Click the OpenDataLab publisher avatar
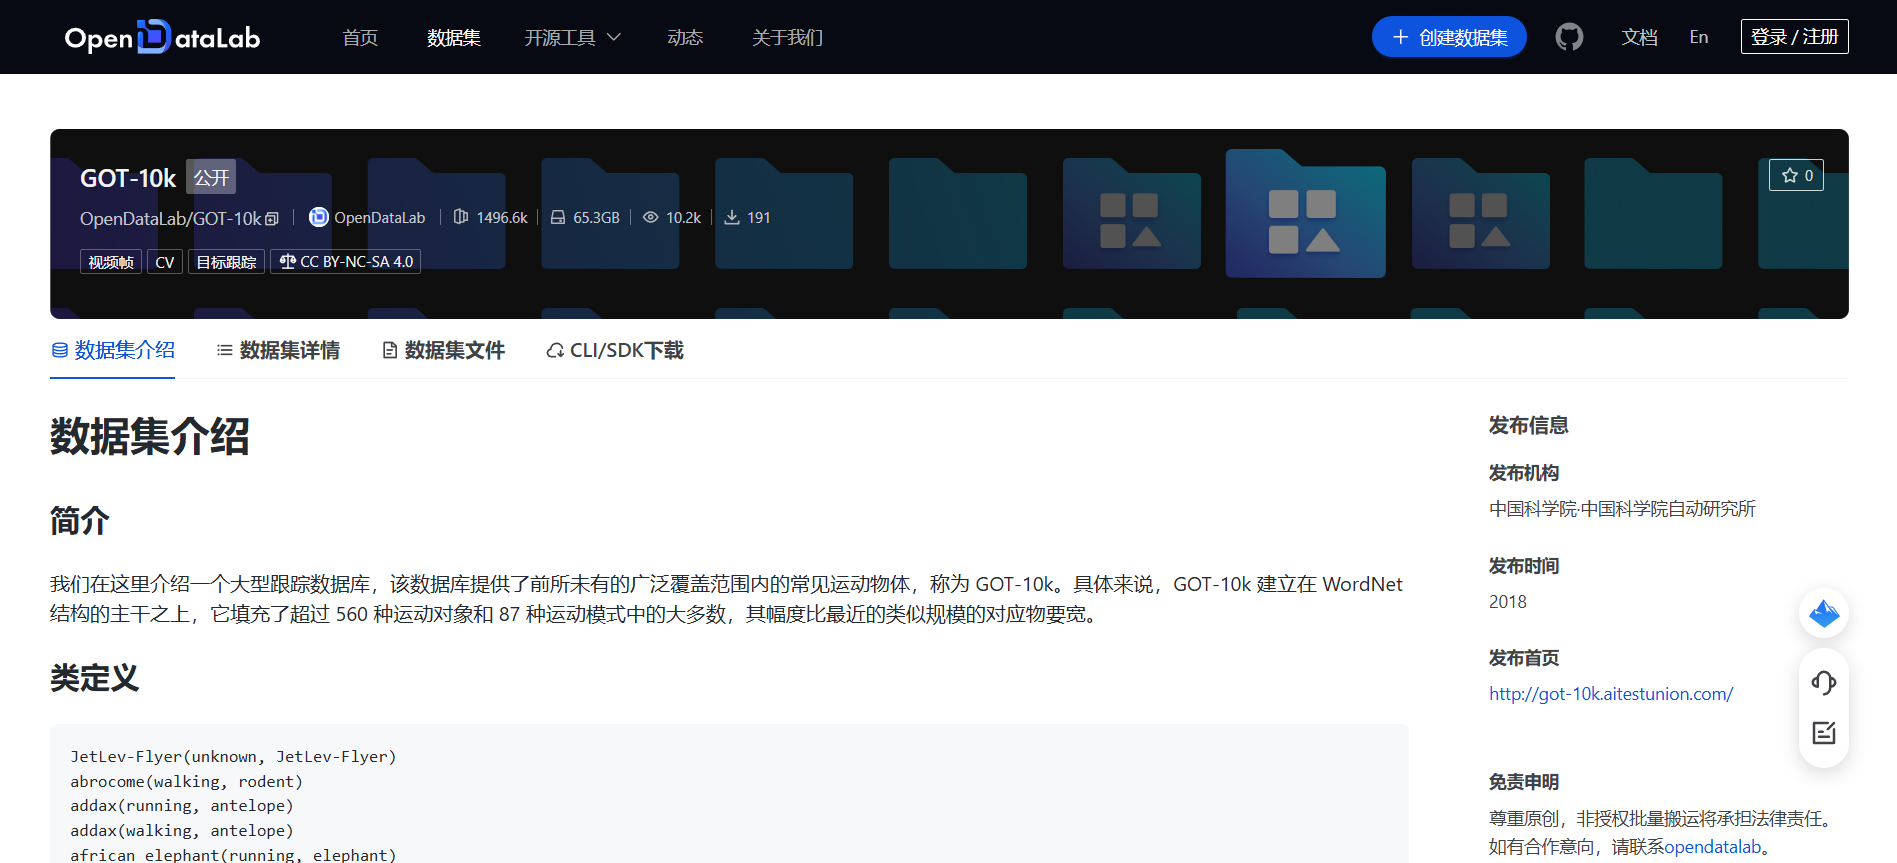The width and height of the screenshot is (1897, 863). click(318, 217)
